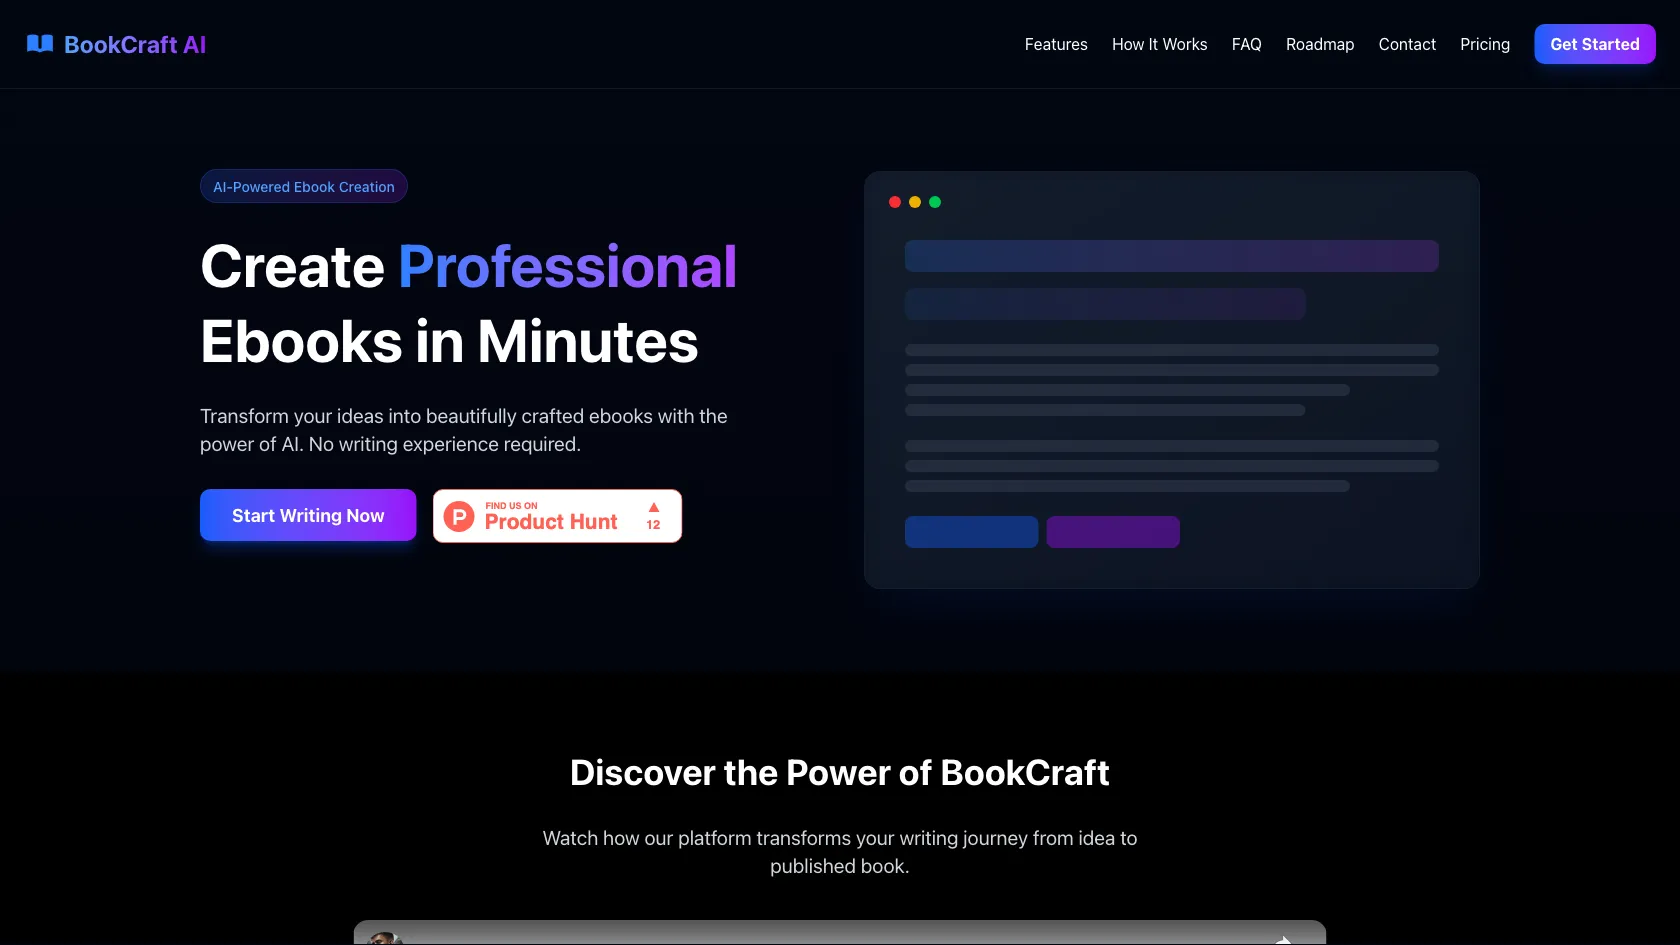Click the video preview thumbnail at bottom

[840, 932]
